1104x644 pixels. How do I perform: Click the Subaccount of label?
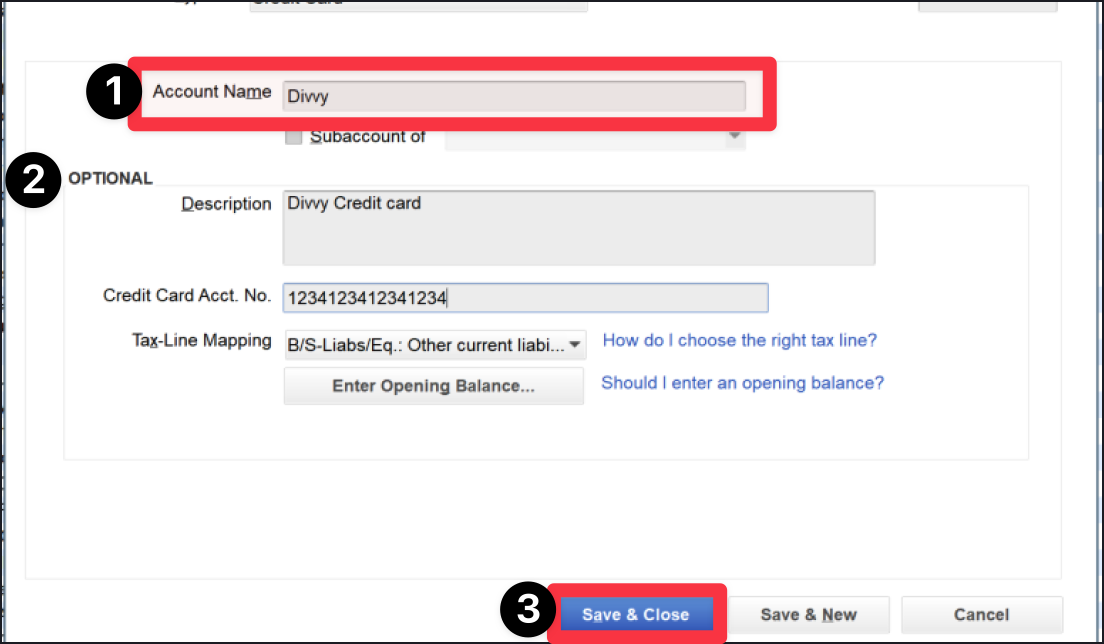coord(368,137)
